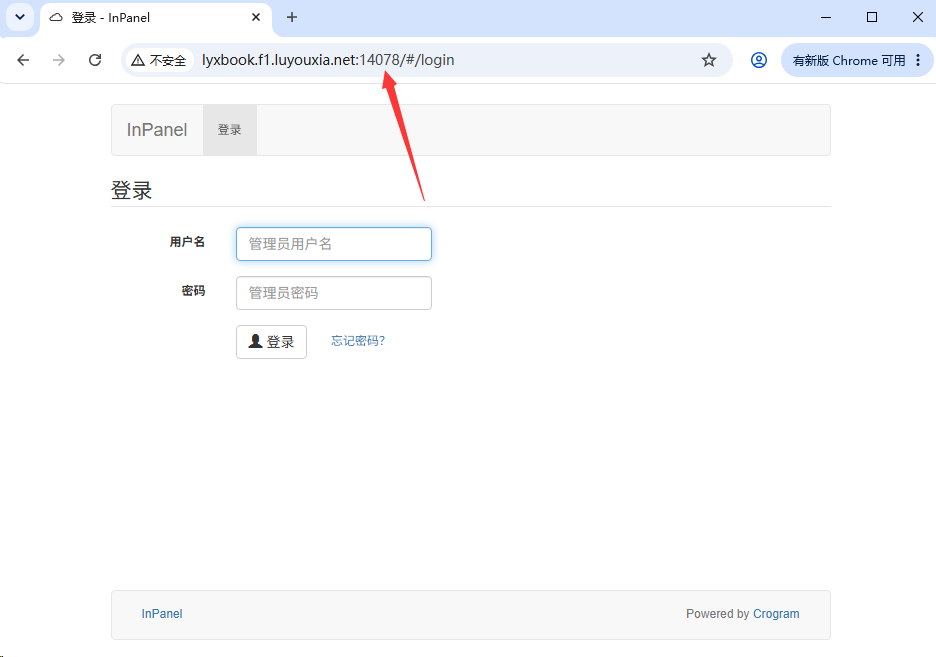Close the 登录 - InPanel tab
Image resolution: width=936 pixels, height=657 pixels.
tap(256, 17)
